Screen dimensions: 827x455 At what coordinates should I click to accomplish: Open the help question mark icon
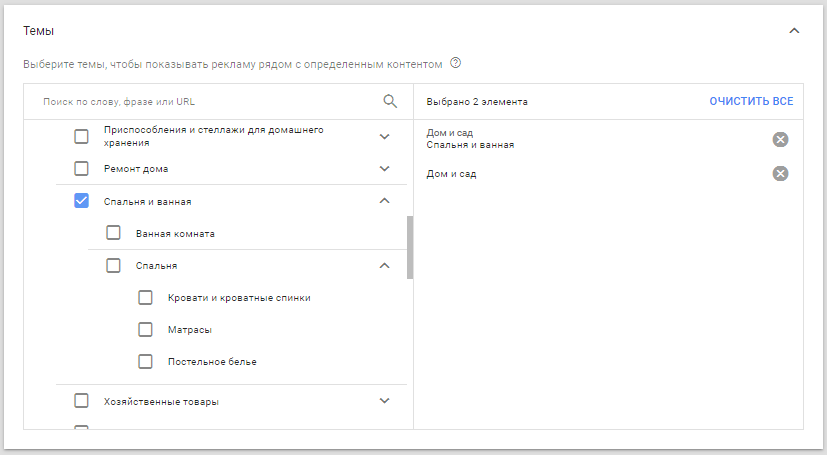click(456, 63)
